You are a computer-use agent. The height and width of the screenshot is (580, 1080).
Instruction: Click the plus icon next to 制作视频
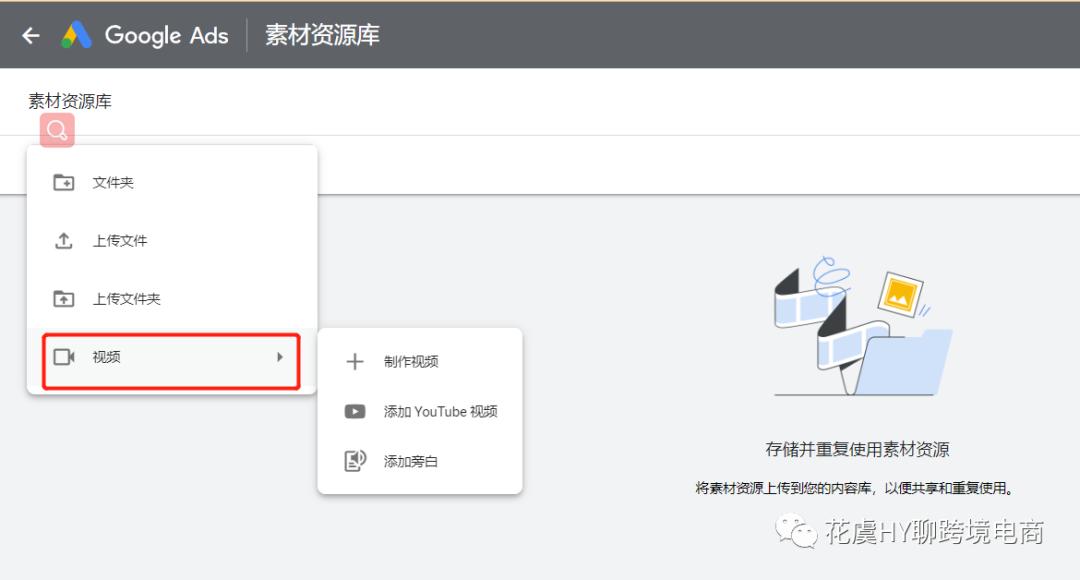coord(355,362)
